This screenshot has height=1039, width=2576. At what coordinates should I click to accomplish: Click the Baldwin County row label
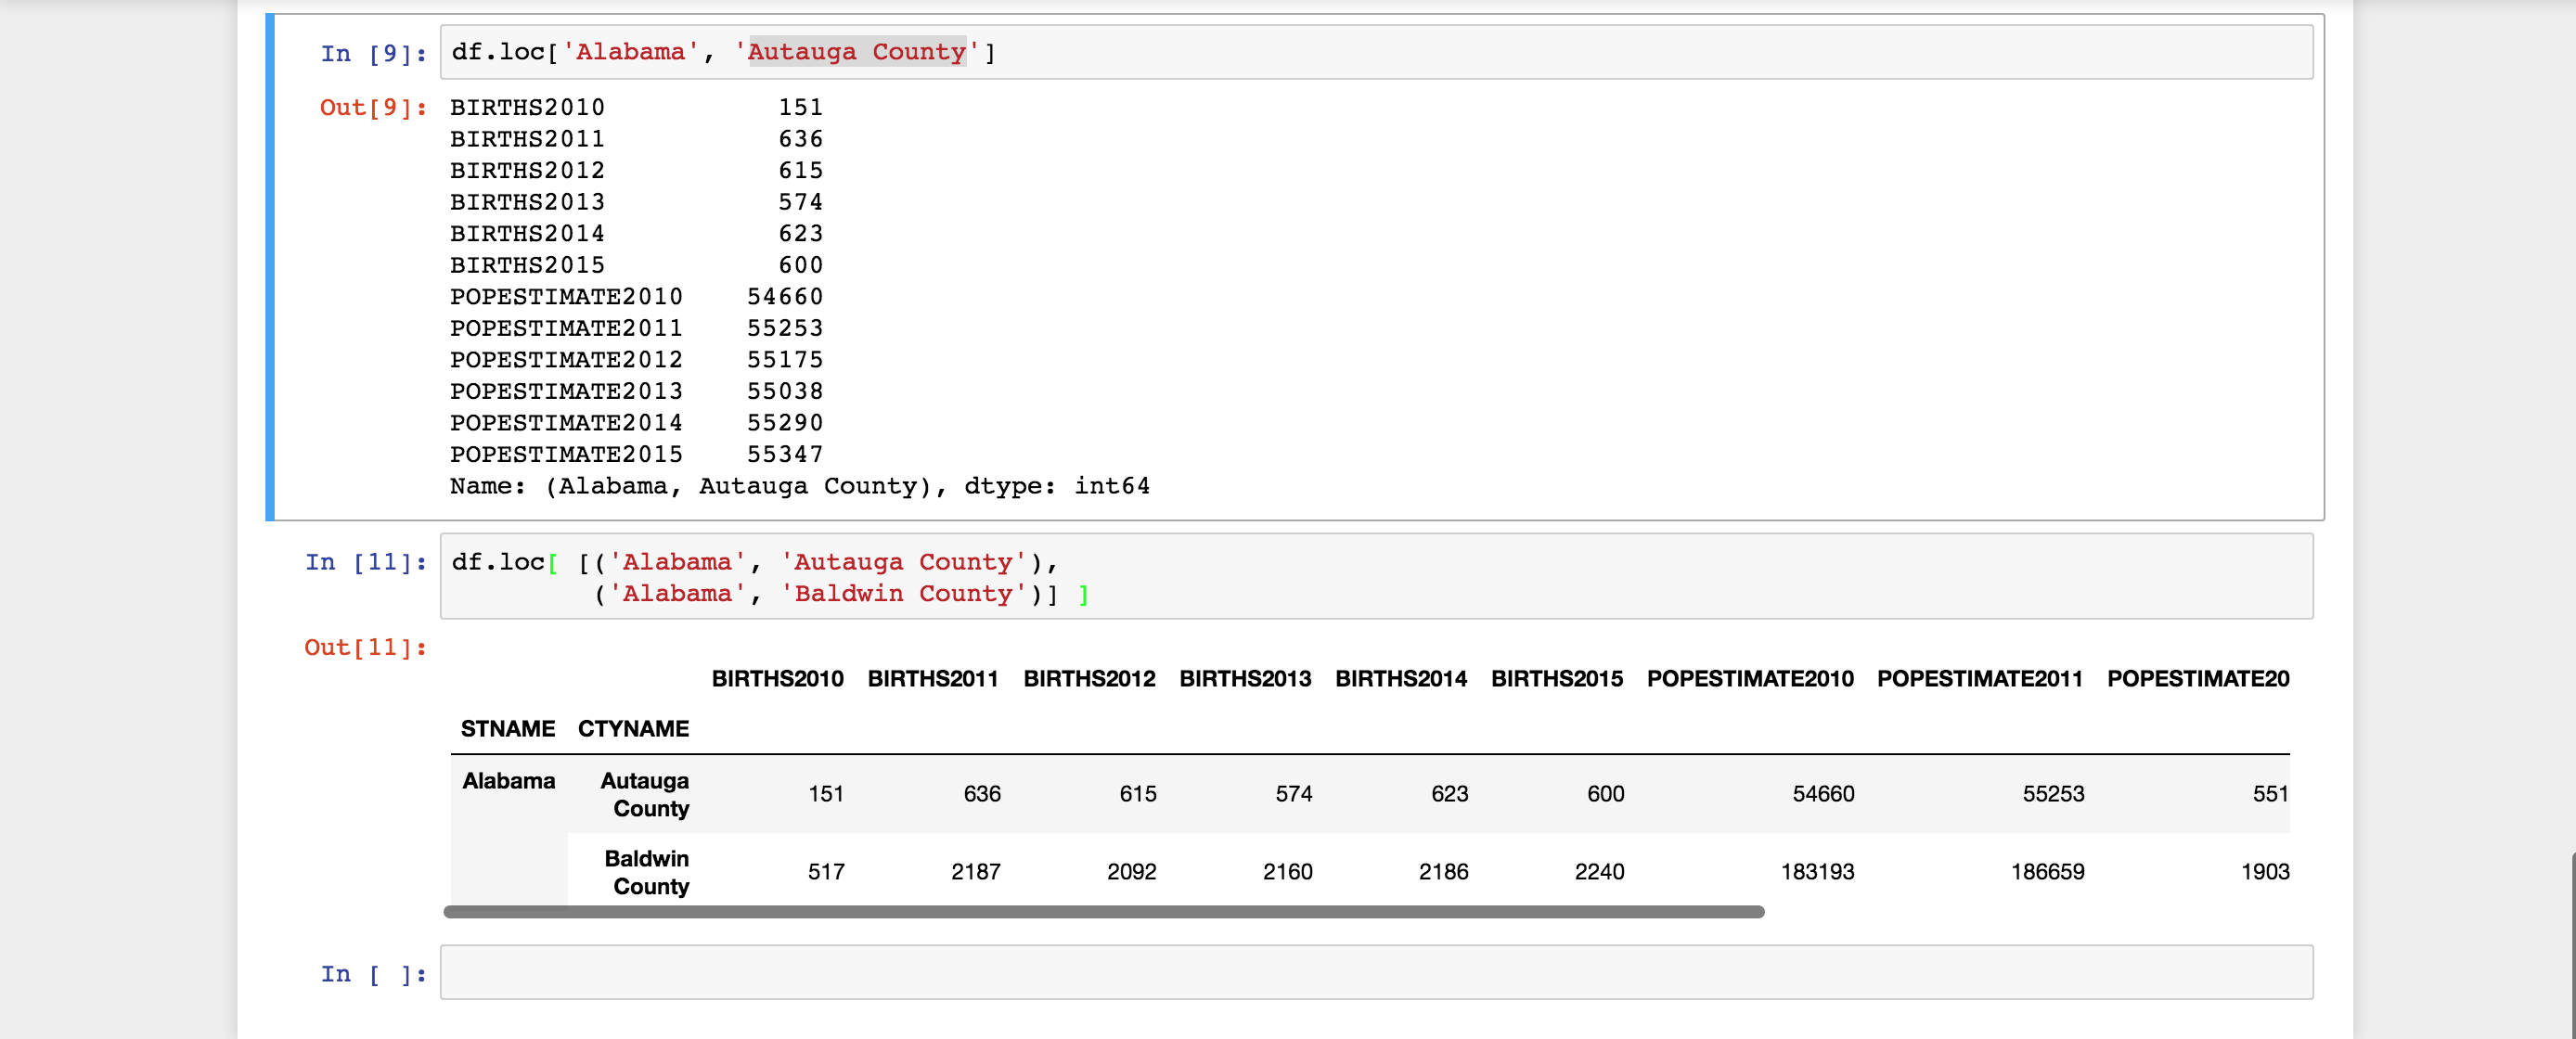[647, 871]
